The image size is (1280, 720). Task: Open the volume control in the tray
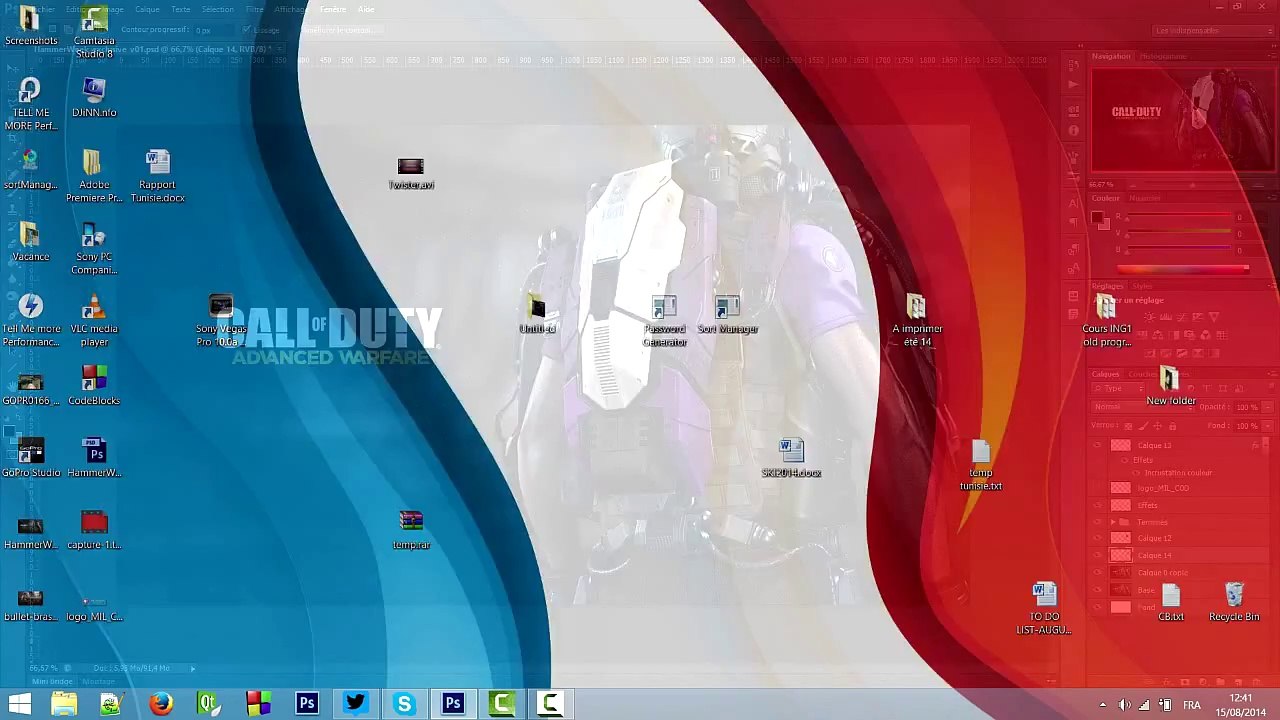tap(1124, 705)
